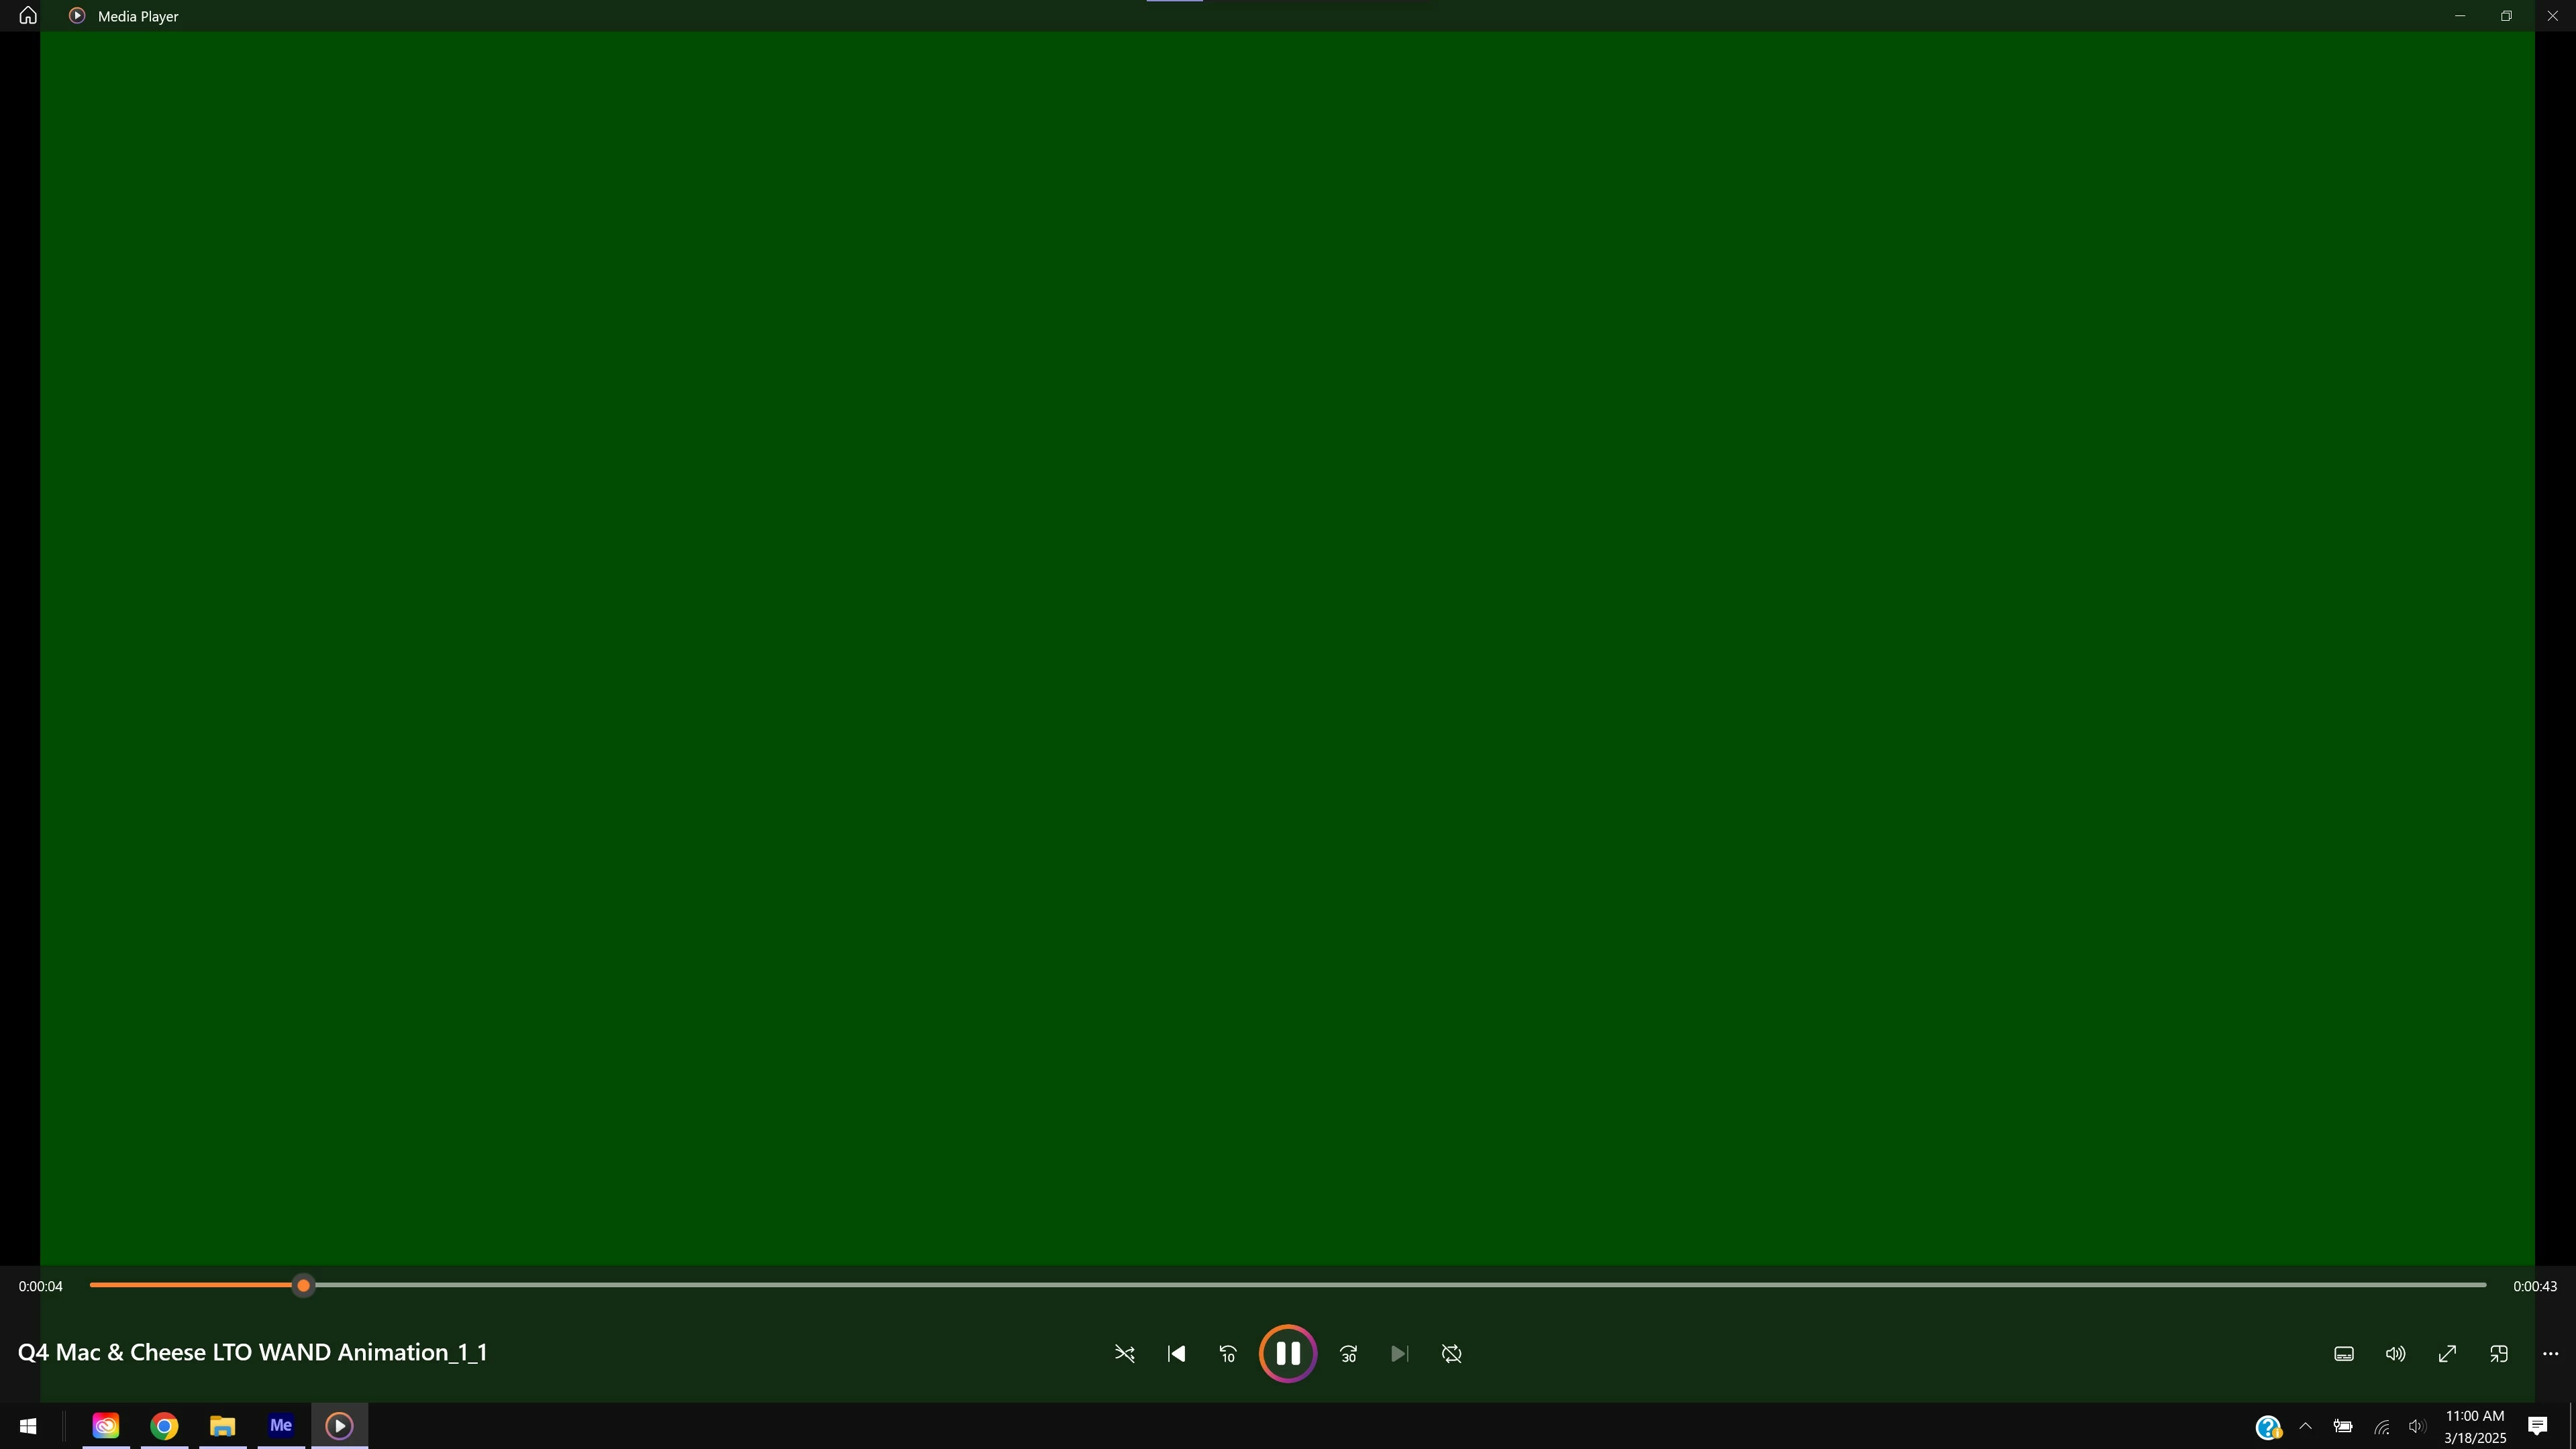Switch to mini player mode
This screenshot has height=1449, width=2576.
[x=2498, y=1354]
